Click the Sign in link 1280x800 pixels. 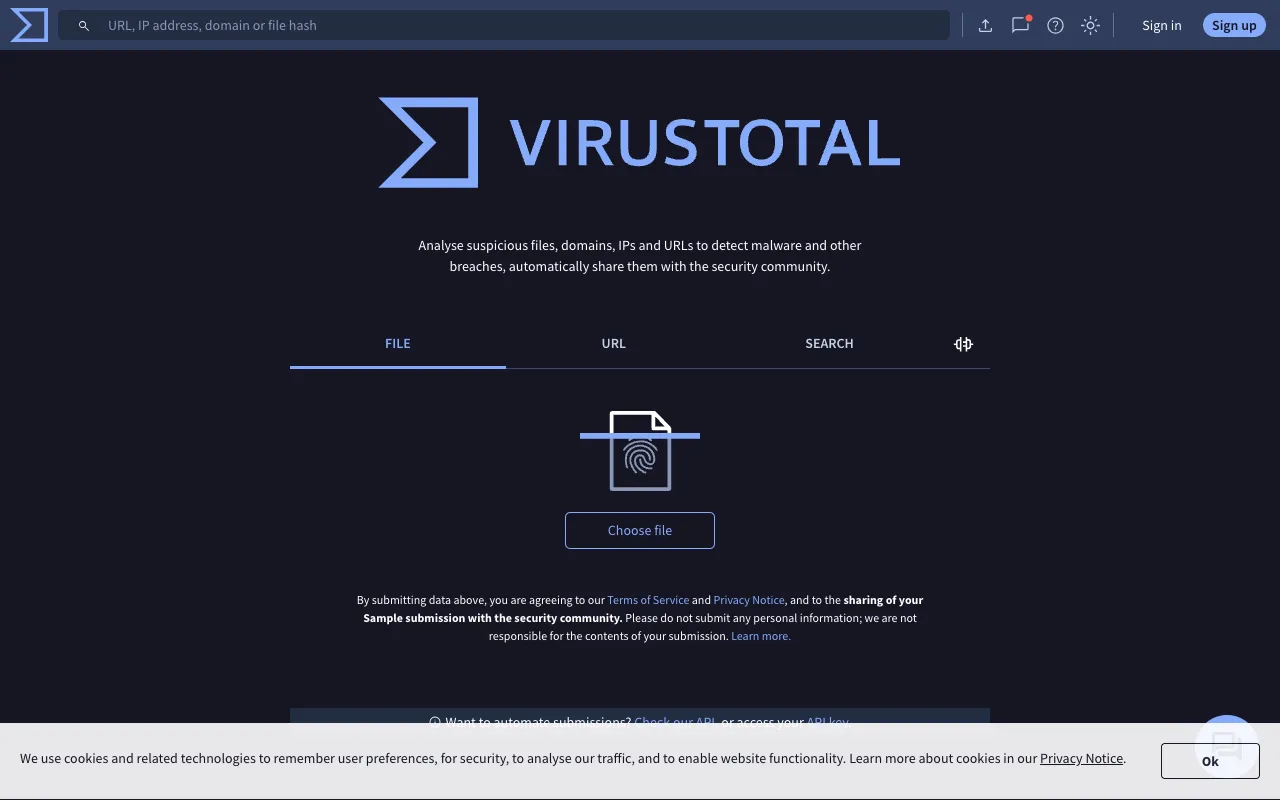click(1161, 24)
